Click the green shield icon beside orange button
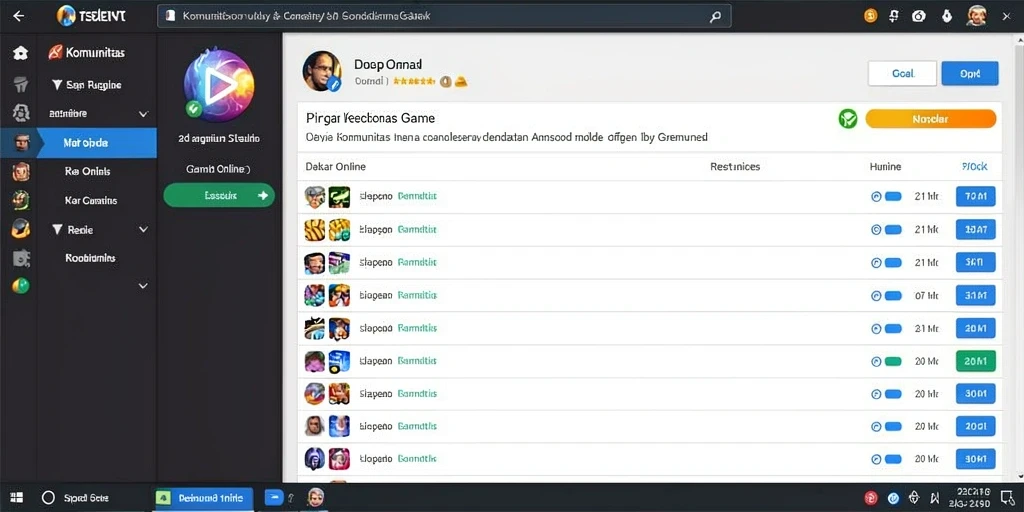 click(848, 118)
